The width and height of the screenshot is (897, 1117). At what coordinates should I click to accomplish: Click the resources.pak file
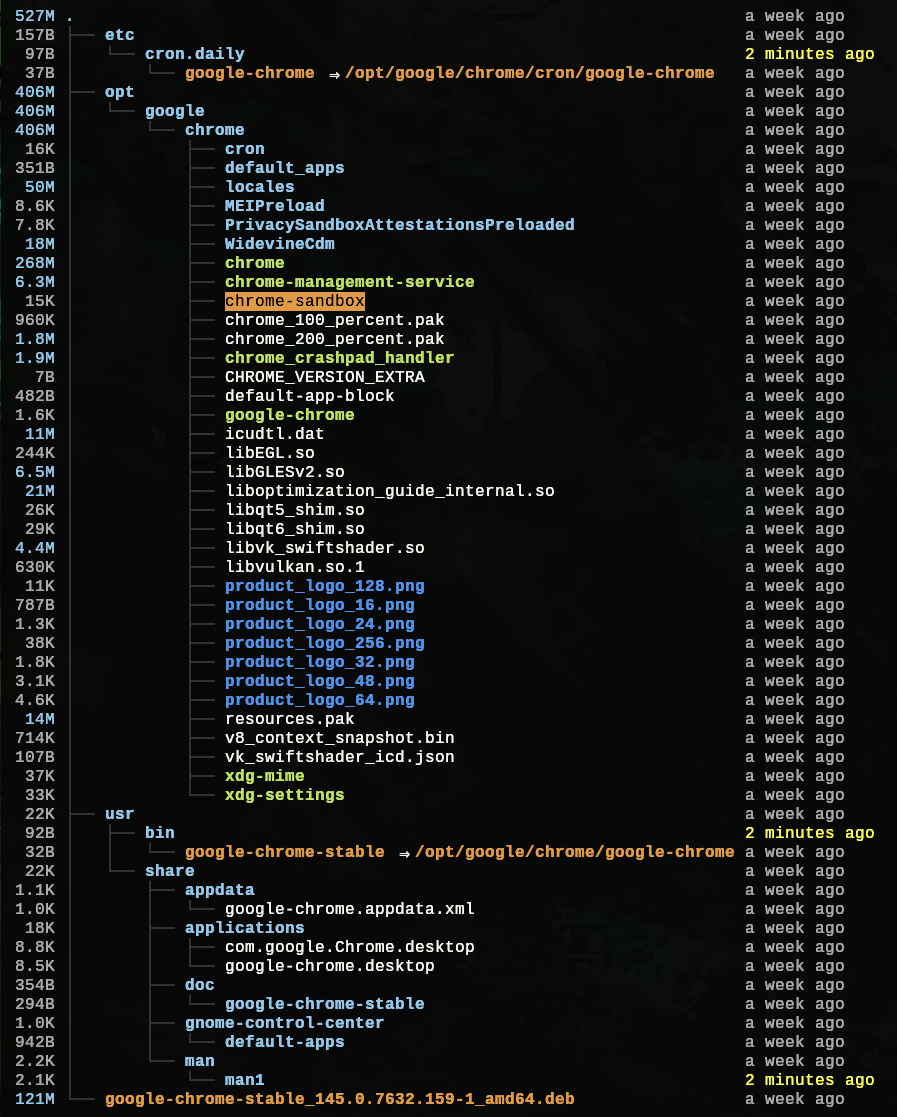[289, 719]
